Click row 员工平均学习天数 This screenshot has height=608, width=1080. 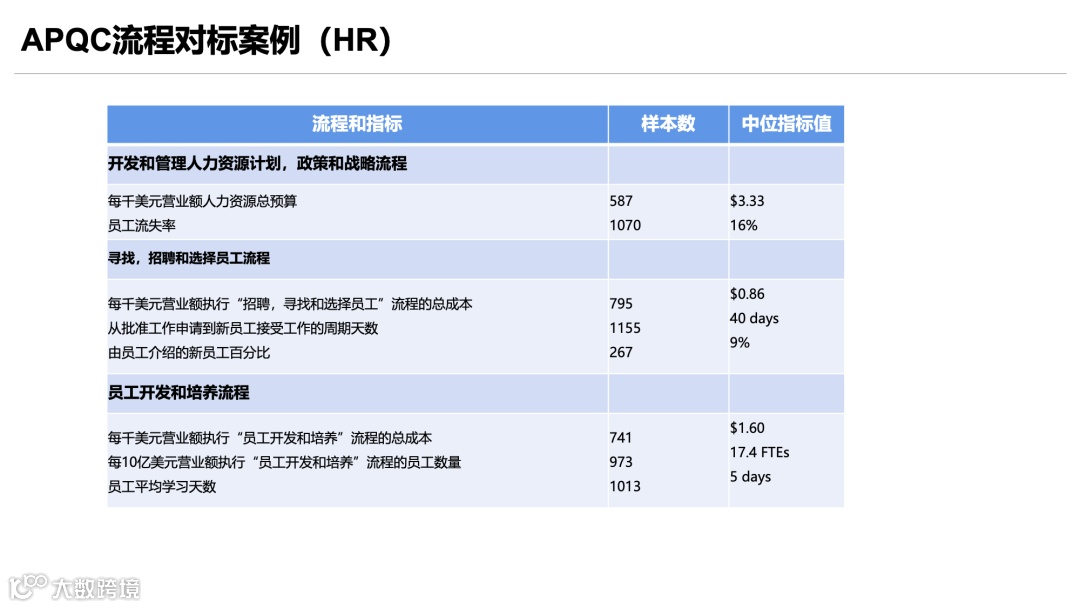[x=162, y=487]
